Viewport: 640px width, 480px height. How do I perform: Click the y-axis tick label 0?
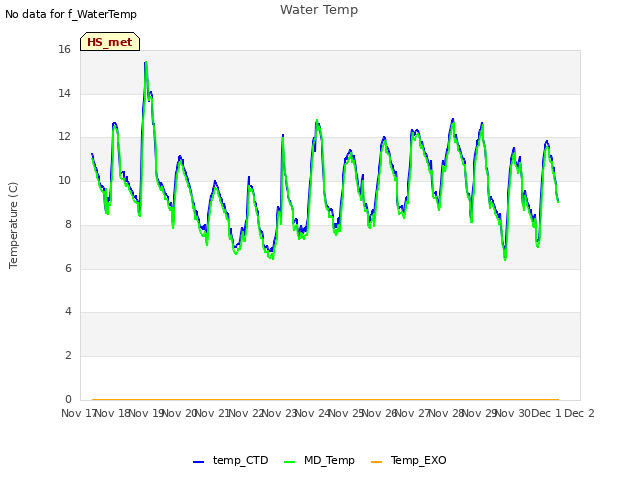pyautogui.click(x=68, y=399)
